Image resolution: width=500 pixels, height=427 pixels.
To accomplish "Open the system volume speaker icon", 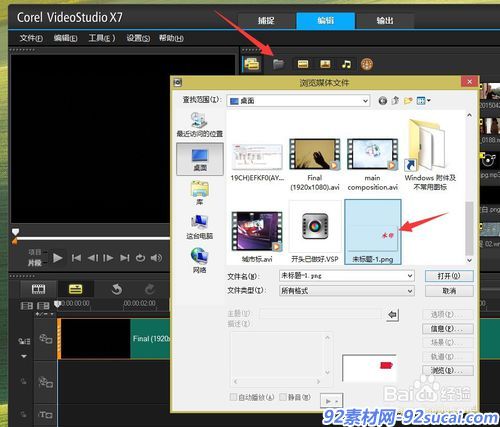I will point(156,258).
